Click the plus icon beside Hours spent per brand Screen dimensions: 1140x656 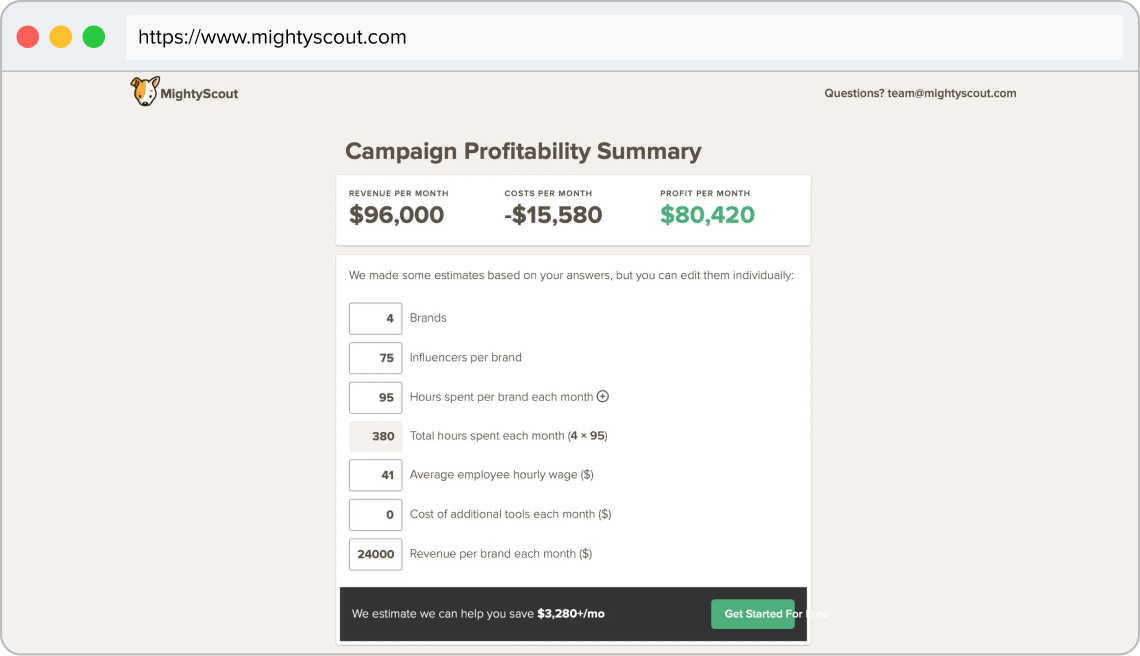tap(603, 396)
